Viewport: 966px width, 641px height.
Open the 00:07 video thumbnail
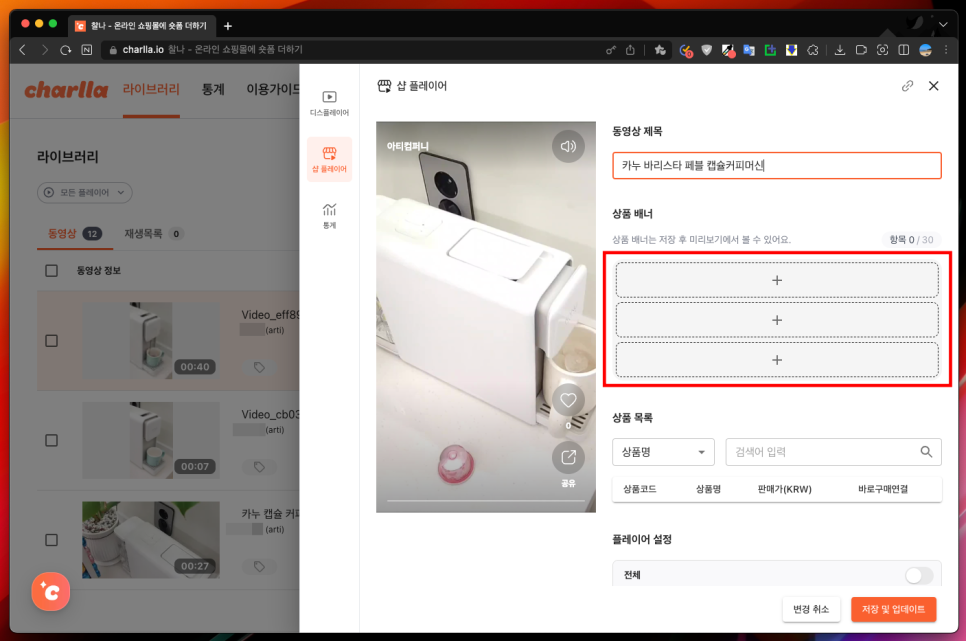point(151,440)
